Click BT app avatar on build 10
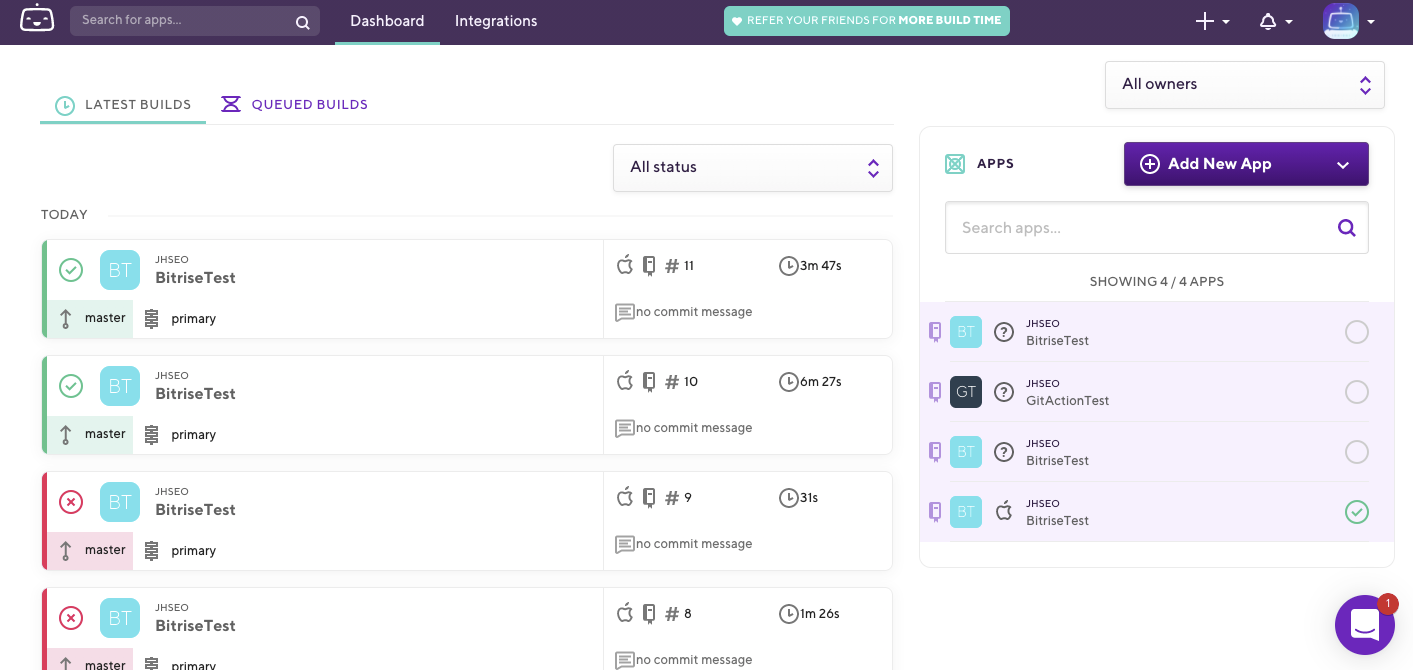The height and width of the screenshot is (670, 1413). pyautogui.click(x=120, y=386)
